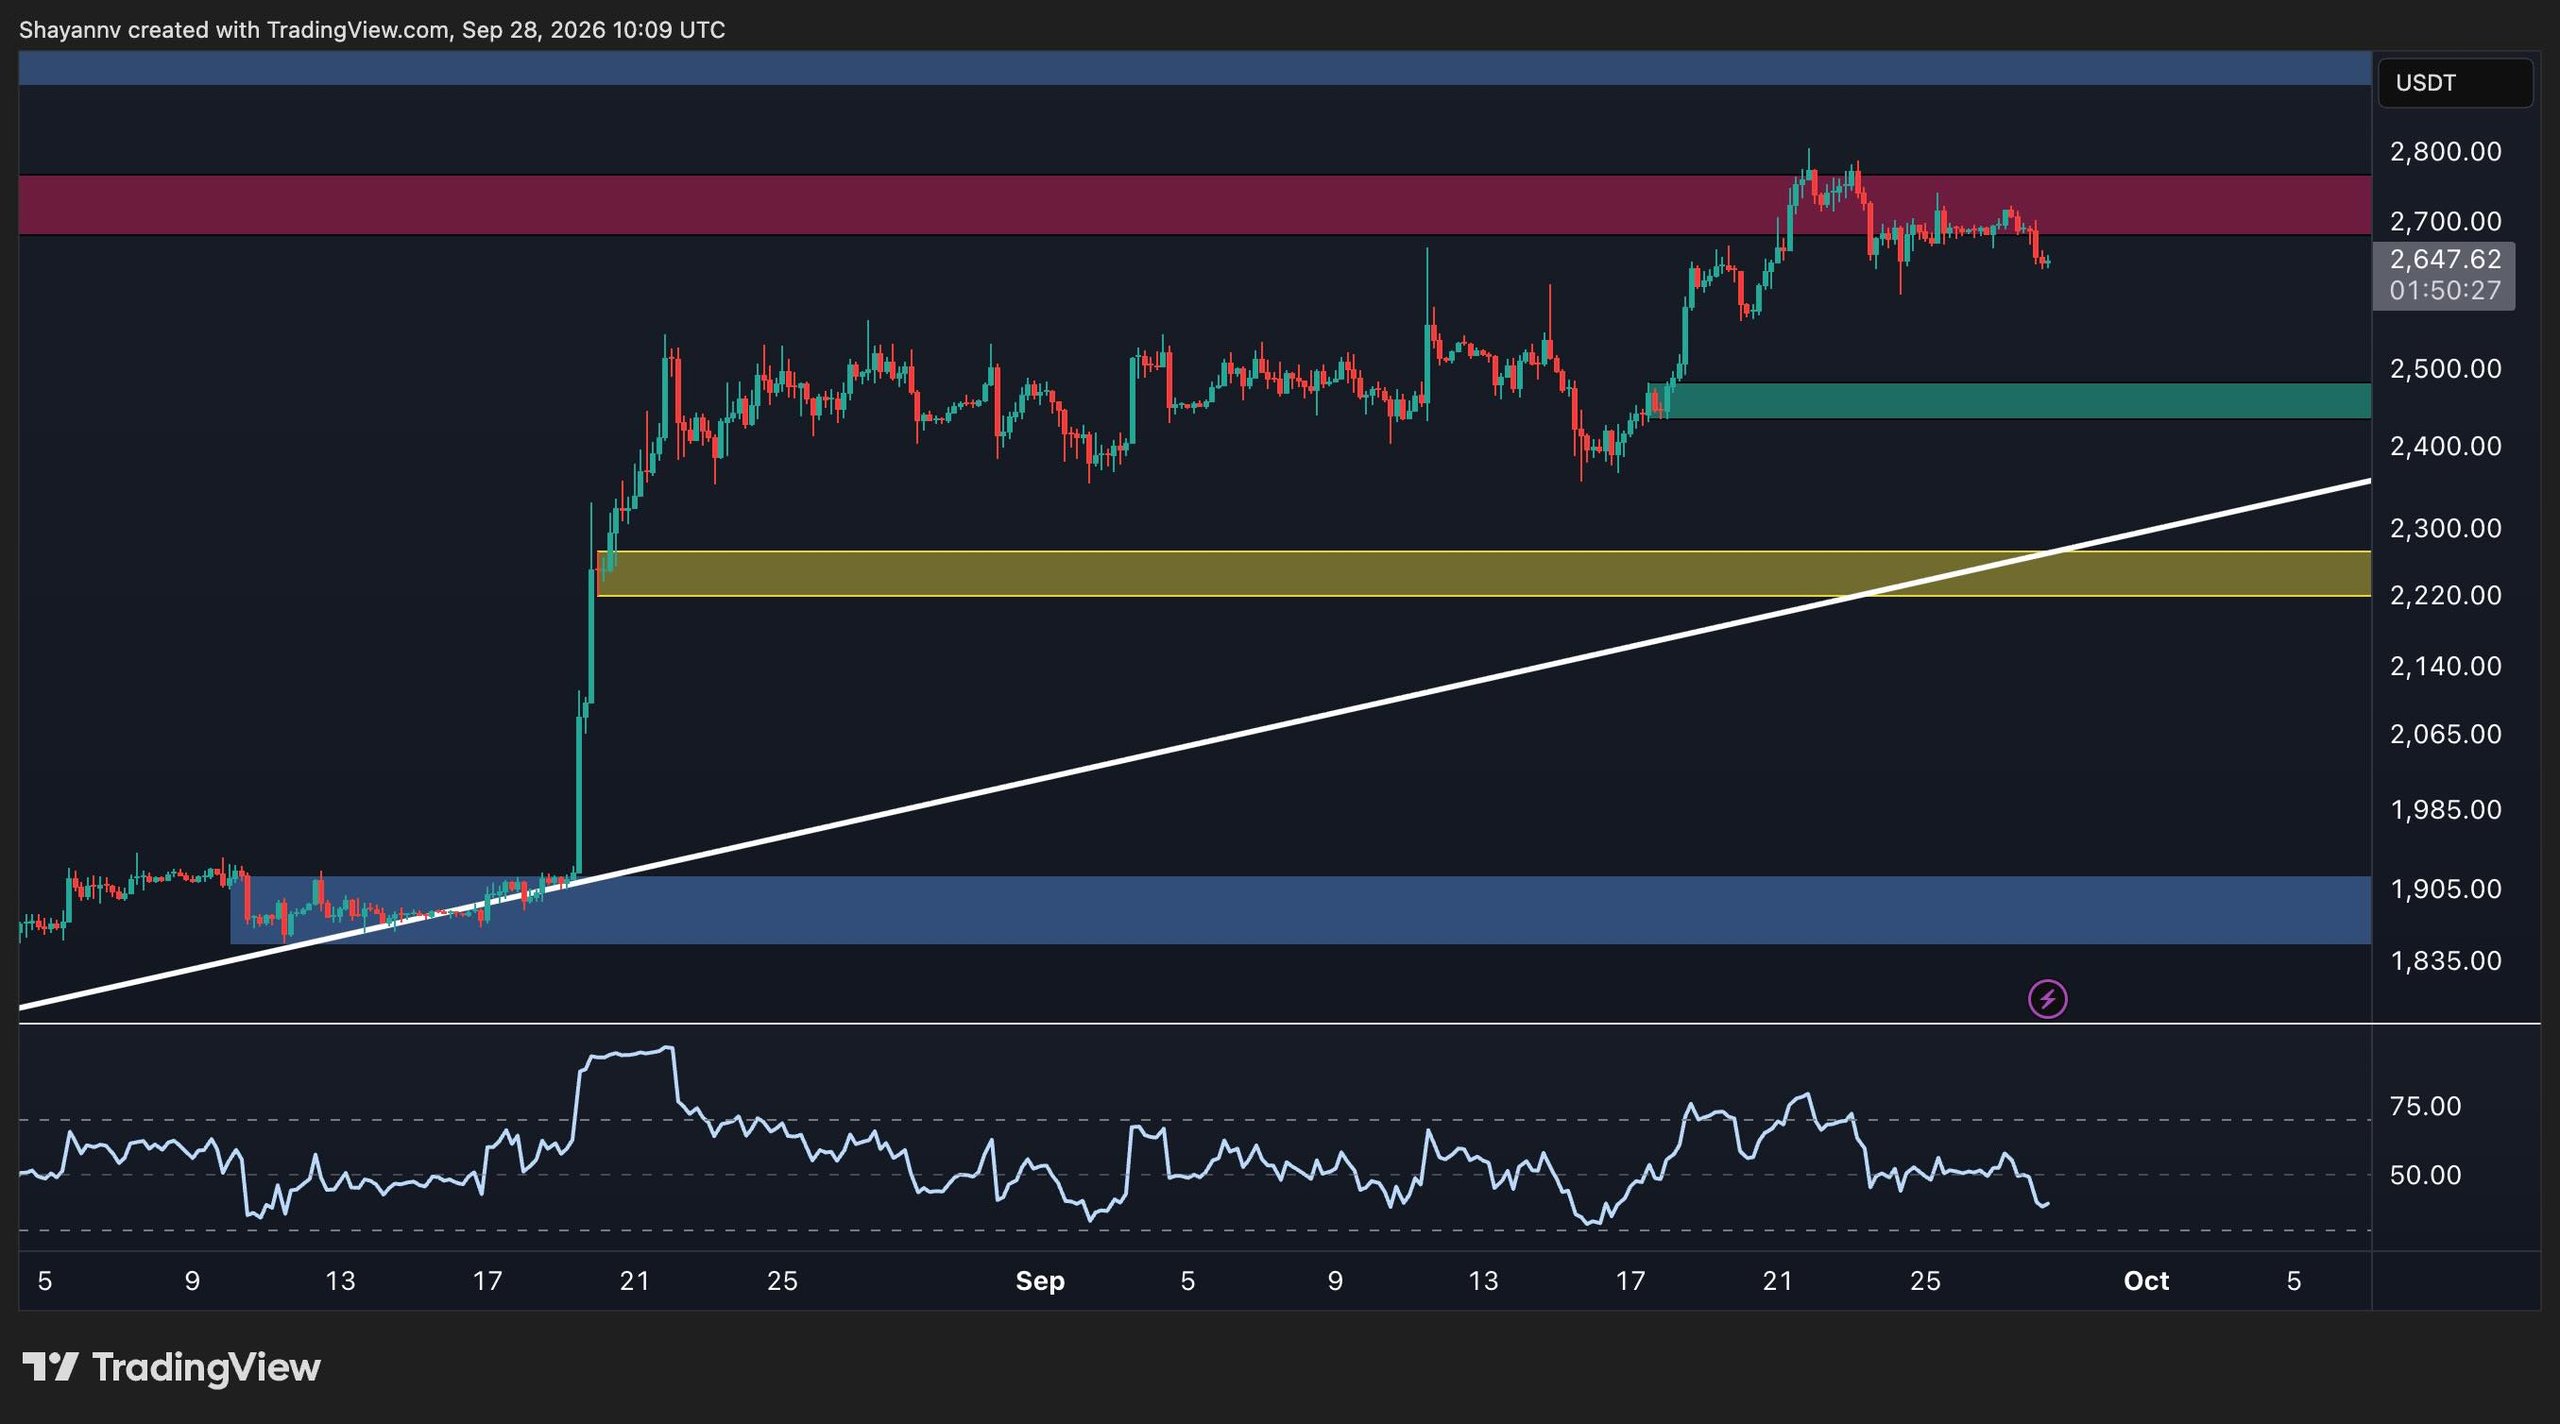
Task: Select the lower blue support zone
Action: coord(1300,910)
